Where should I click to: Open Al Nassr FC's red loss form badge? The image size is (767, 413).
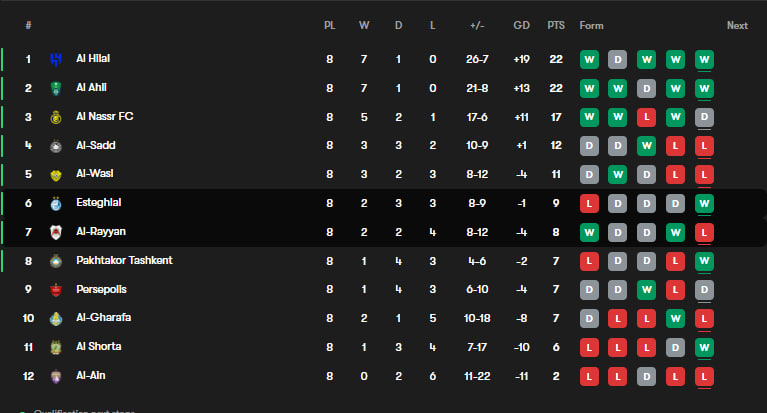(x=647, y=117)
